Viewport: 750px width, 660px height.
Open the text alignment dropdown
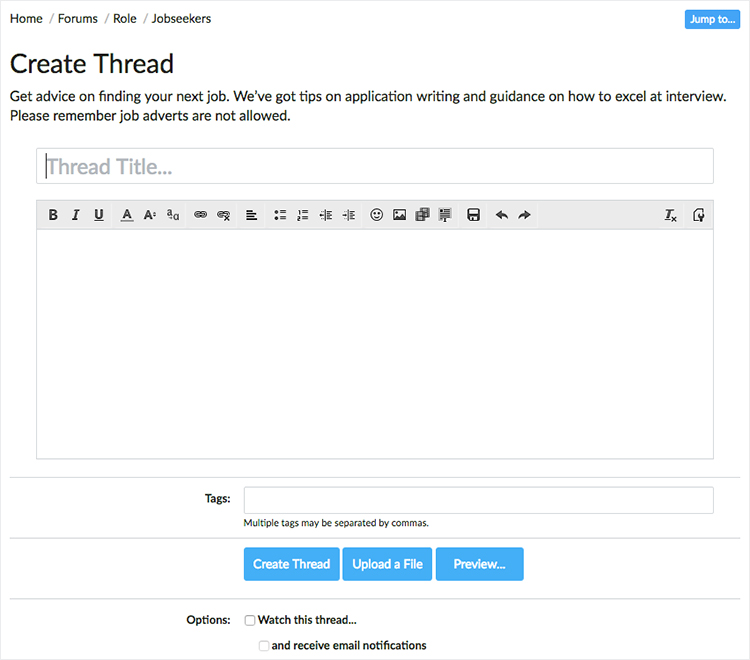pyautogui.click(x=252, y=215)
